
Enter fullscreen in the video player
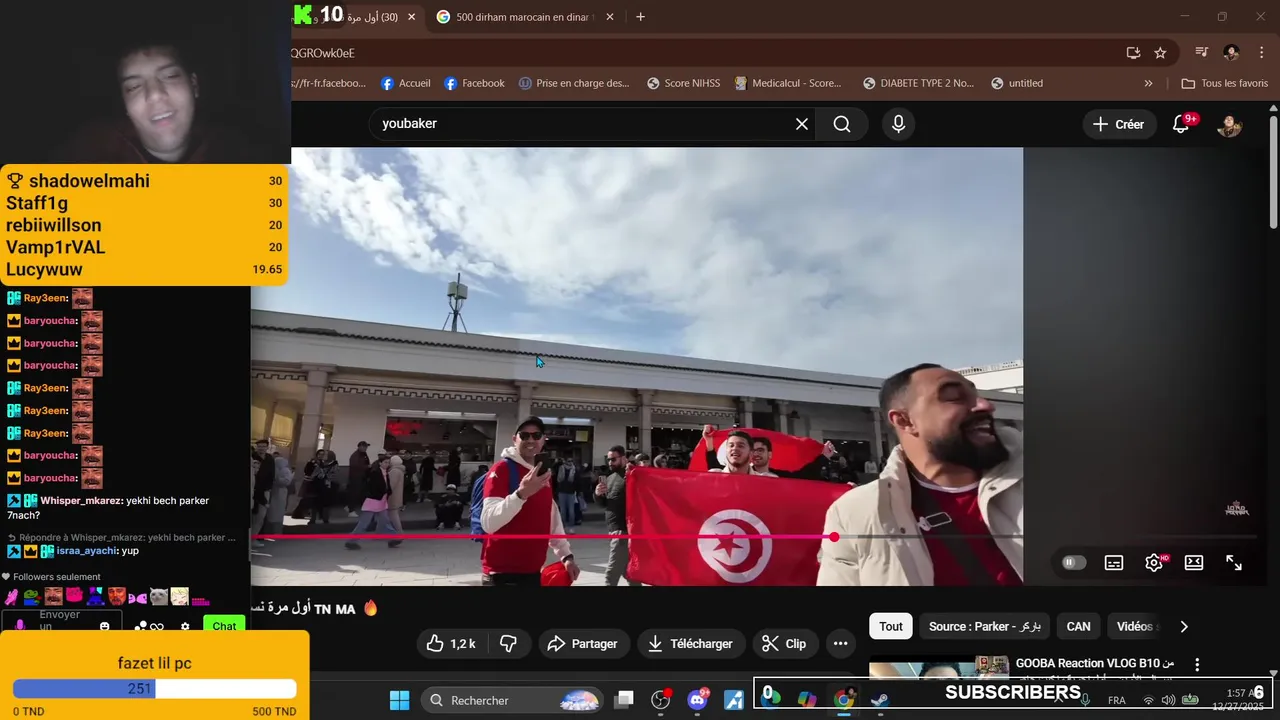[1234, 563]
